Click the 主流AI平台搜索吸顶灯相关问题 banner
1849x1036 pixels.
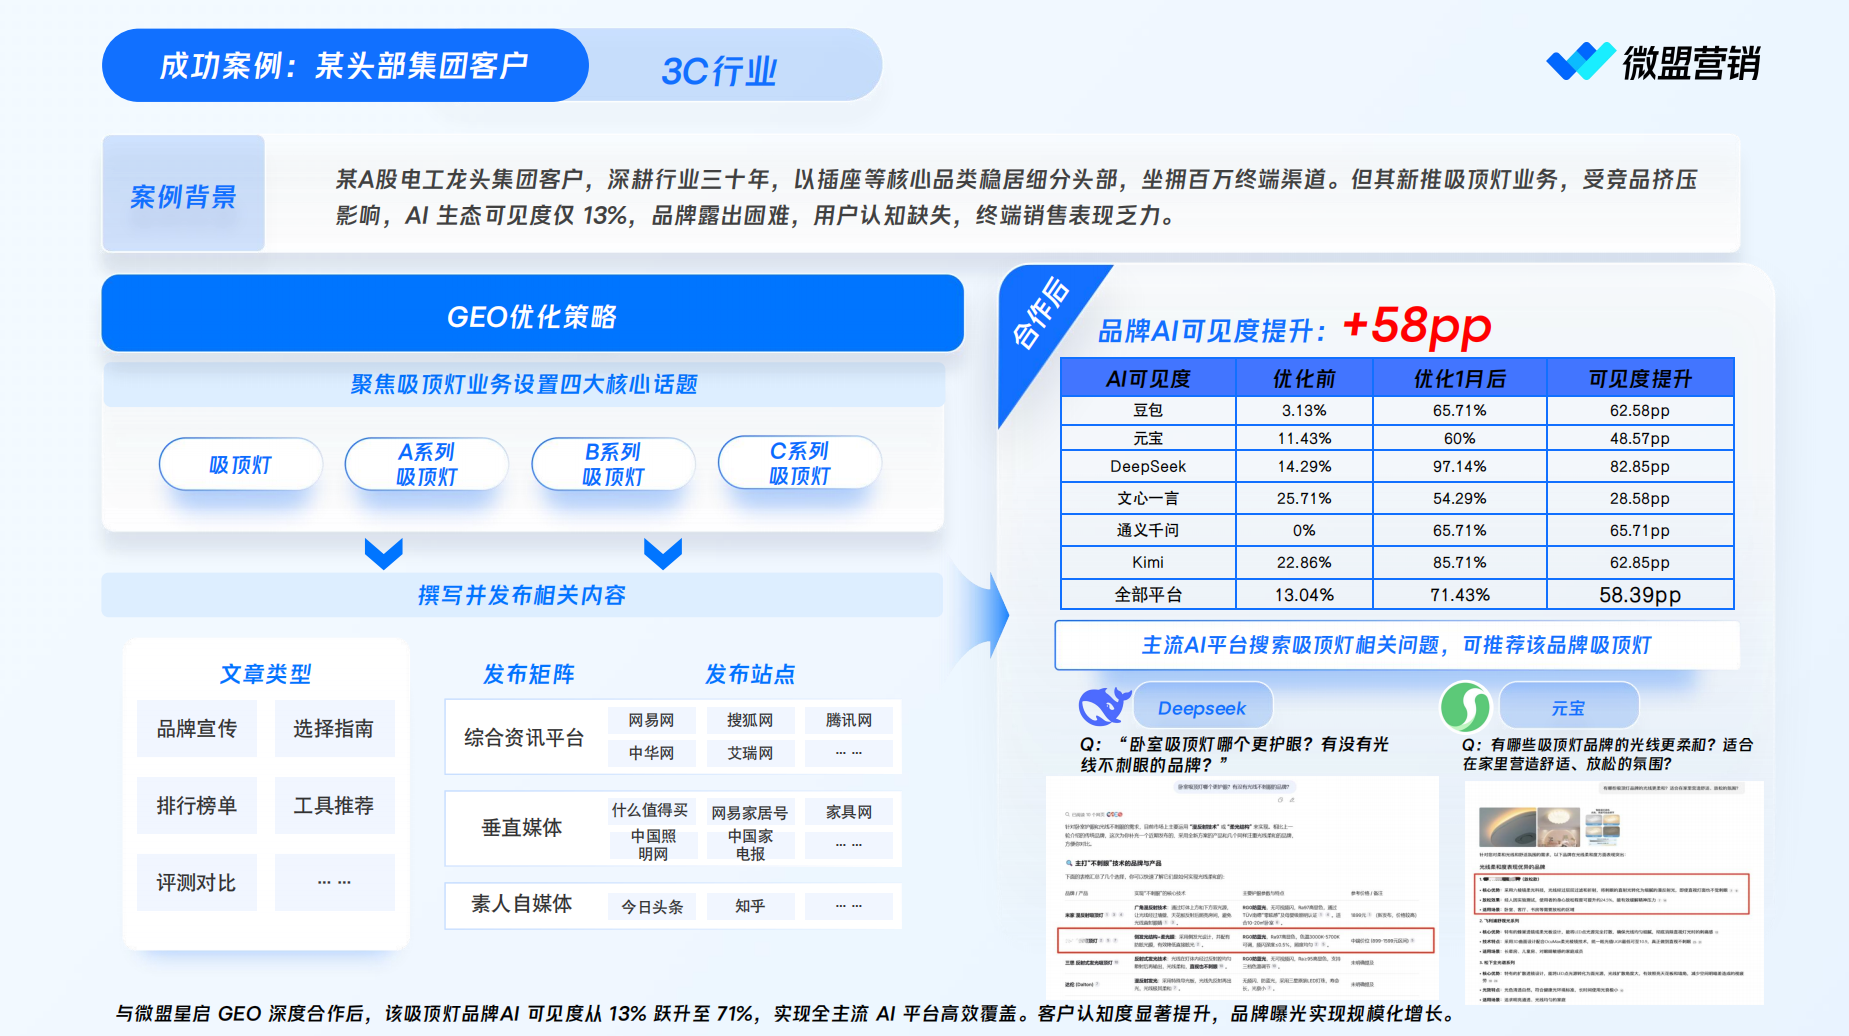[1397, 645]
